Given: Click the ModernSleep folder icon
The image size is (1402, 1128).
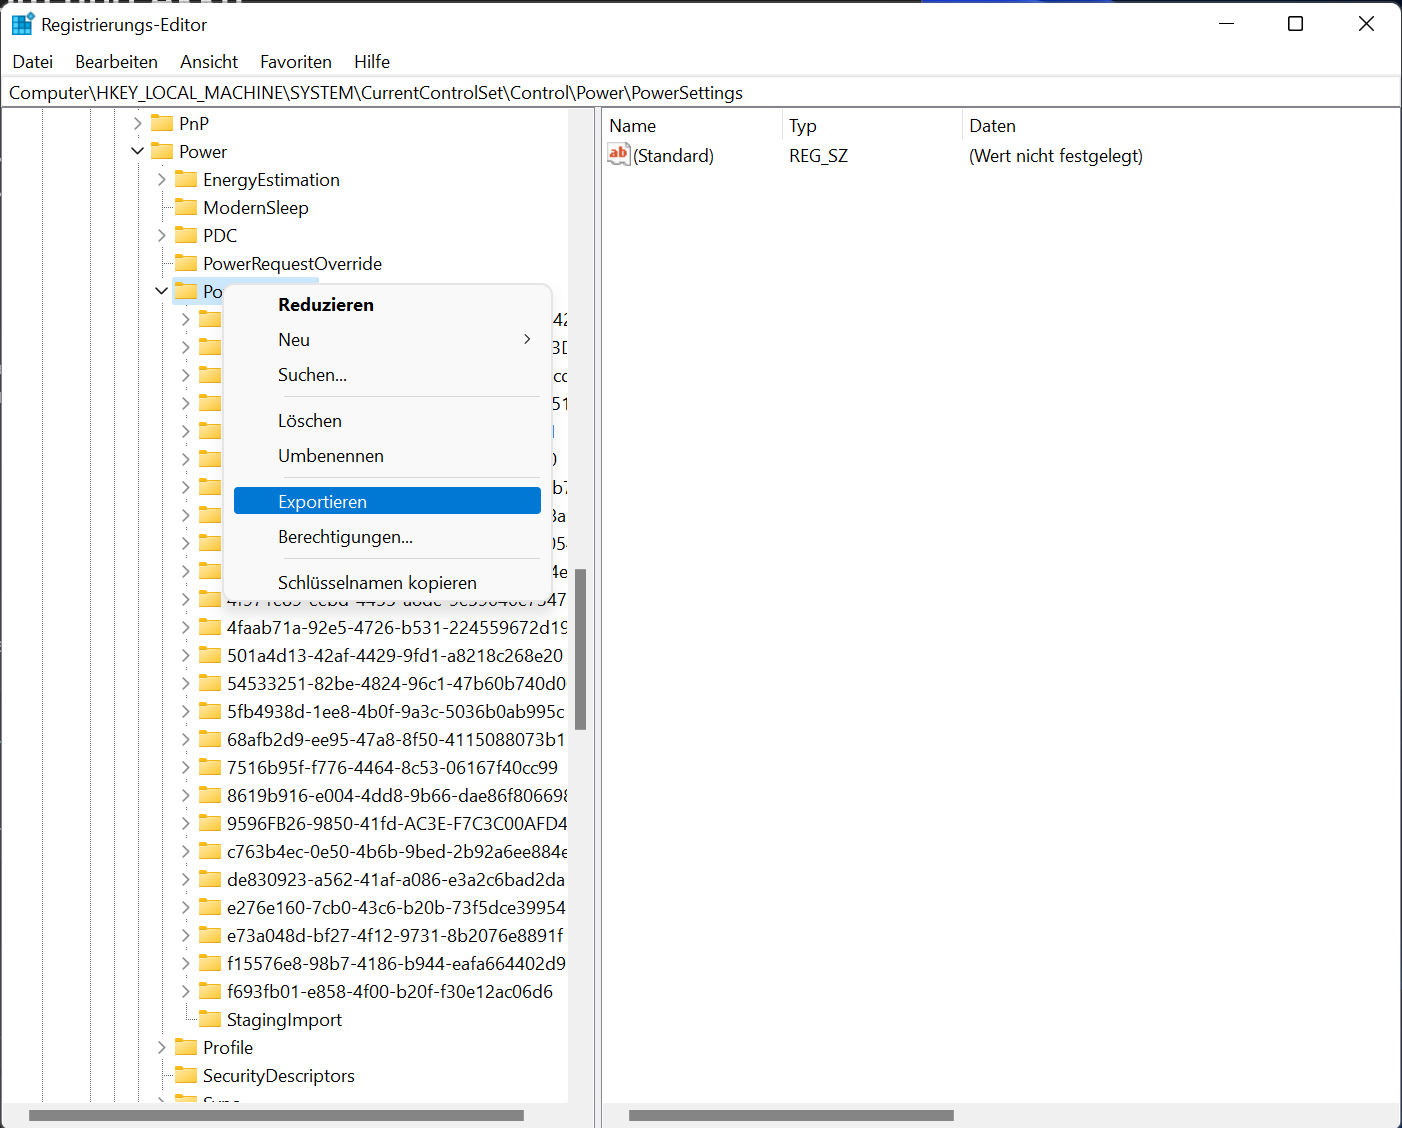Looking at the screenshot, I should pyautogui.click(x=186, y=207).
